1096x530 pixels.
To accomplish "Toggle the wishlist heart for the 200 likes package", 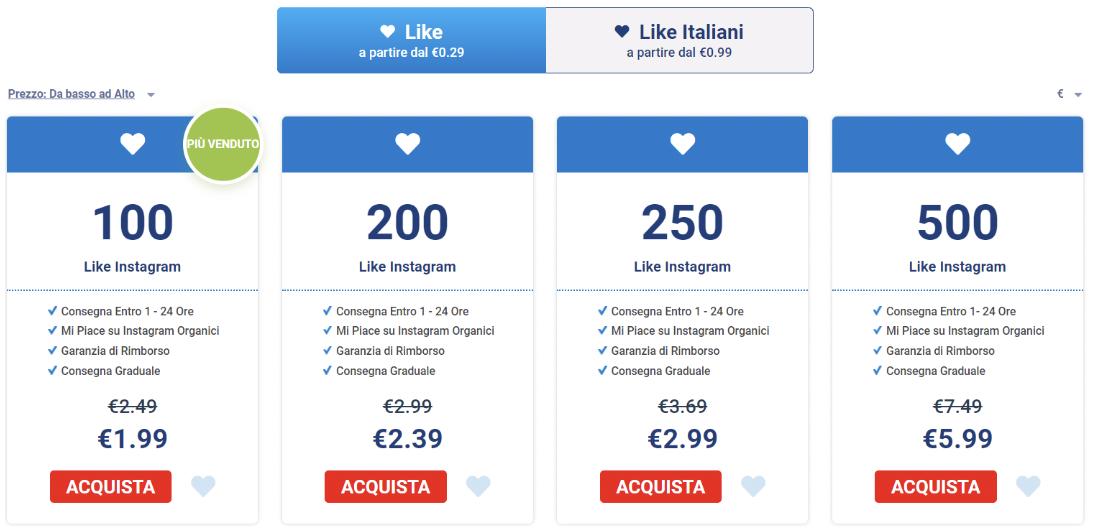I will (478, 486).
